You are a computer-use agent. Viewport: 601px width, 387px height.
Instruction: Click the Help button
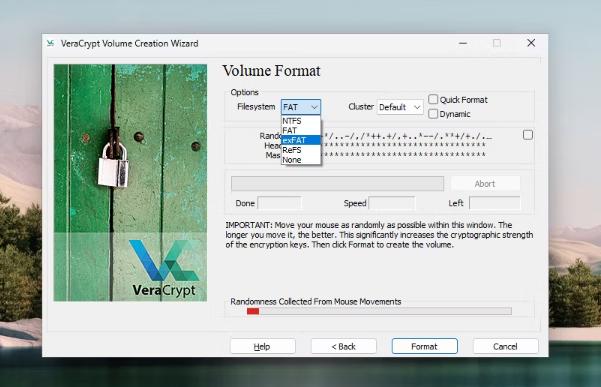coord(263,346)
